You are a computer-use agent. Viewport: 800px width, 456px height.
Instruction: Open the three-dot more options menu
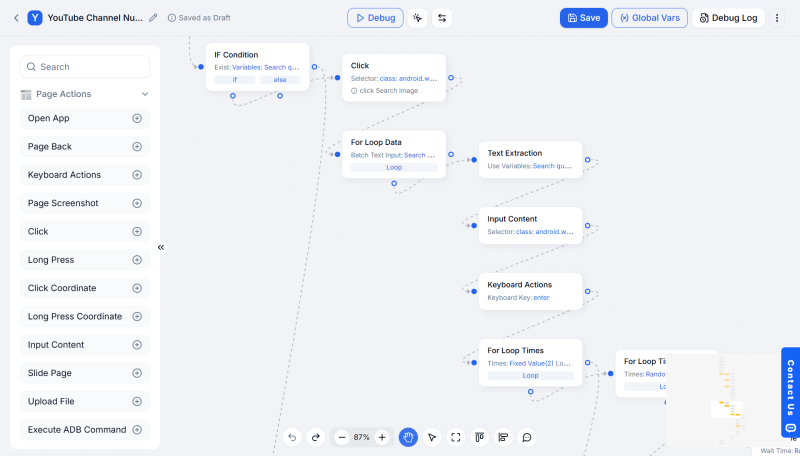777,18
